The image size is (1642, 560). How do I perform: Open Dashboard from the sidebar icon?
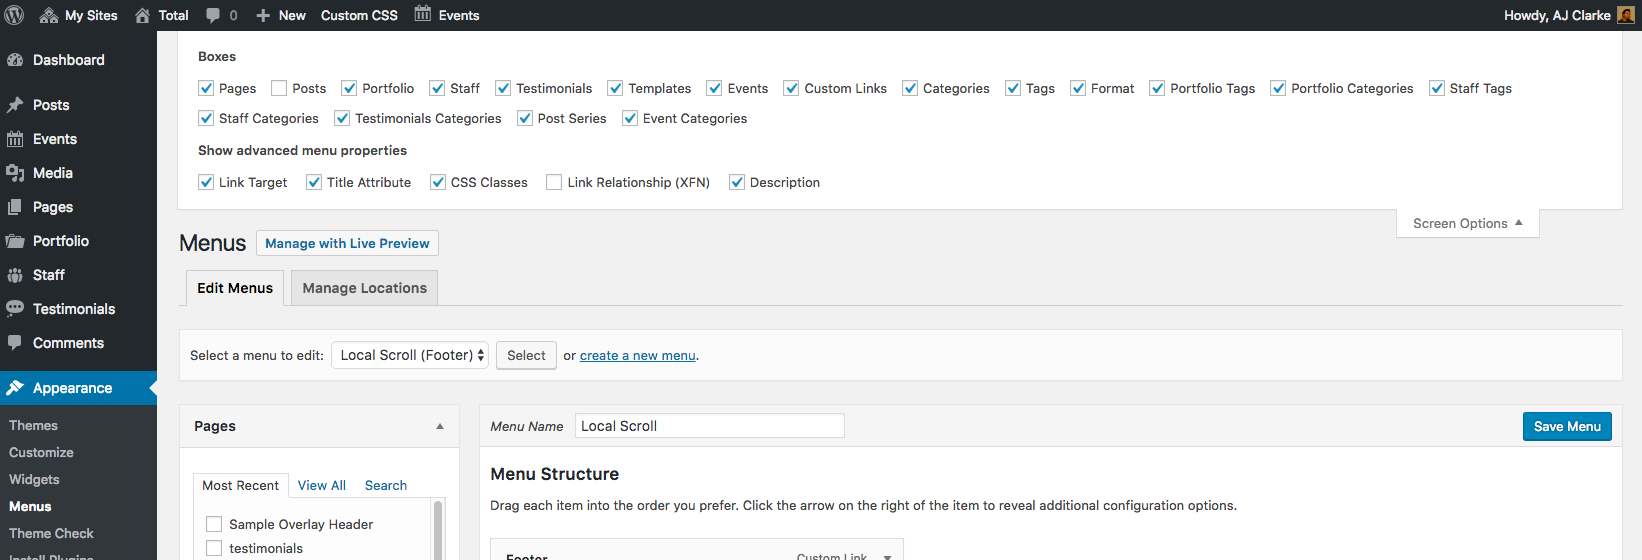[x=15, y=60]
